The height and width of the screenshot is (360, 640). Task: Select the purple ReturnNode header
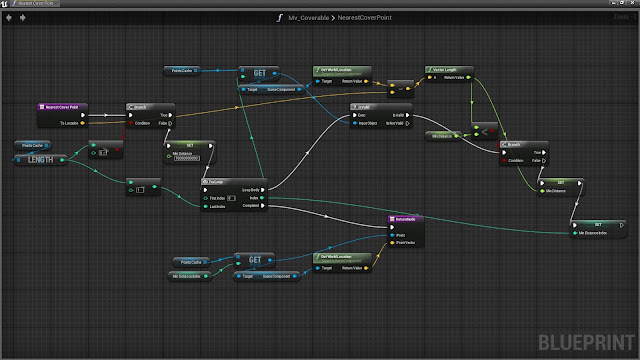[x=406, y=219]
